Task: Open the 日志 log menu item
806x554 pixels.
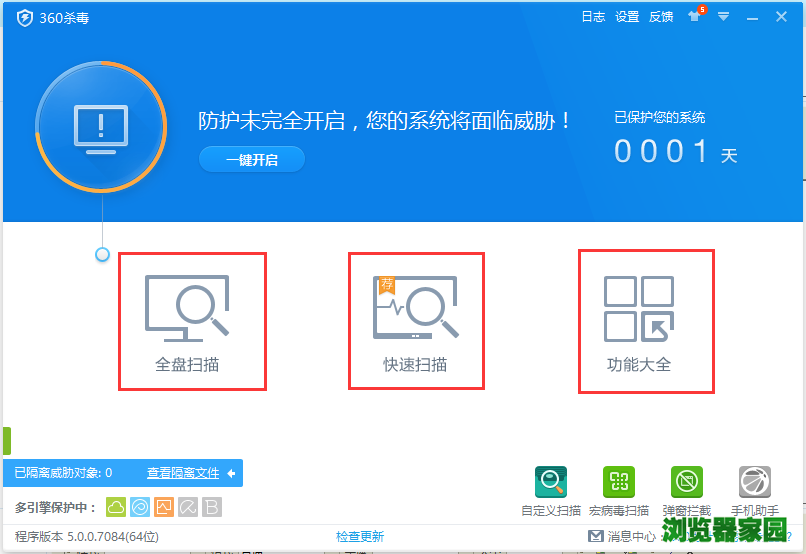Action: tap(593, 17)
